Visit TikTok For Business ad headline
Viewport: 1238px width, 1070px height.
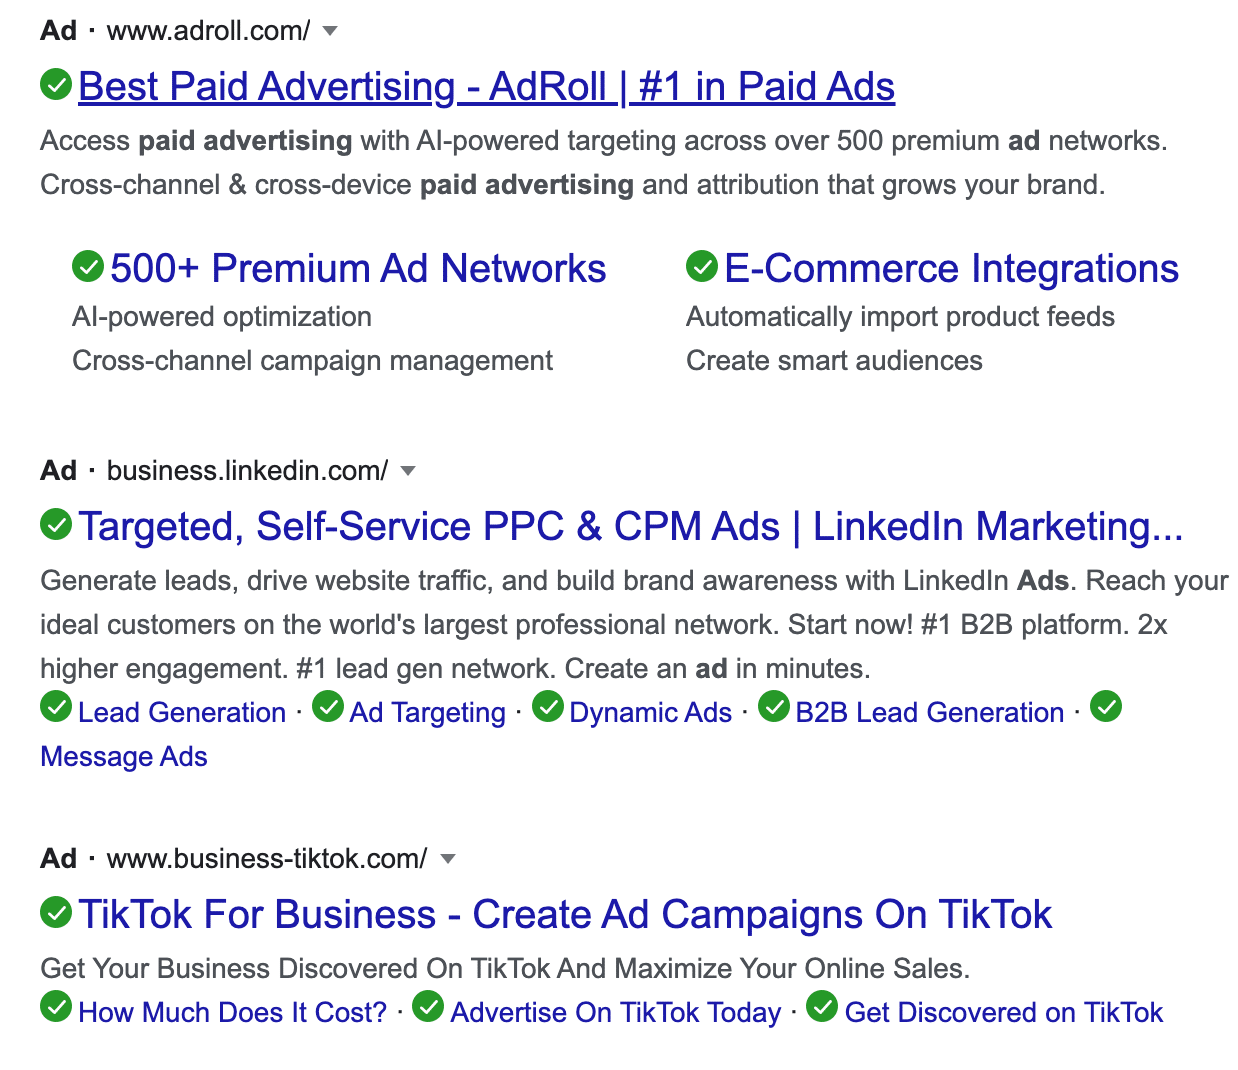point(565,915)
